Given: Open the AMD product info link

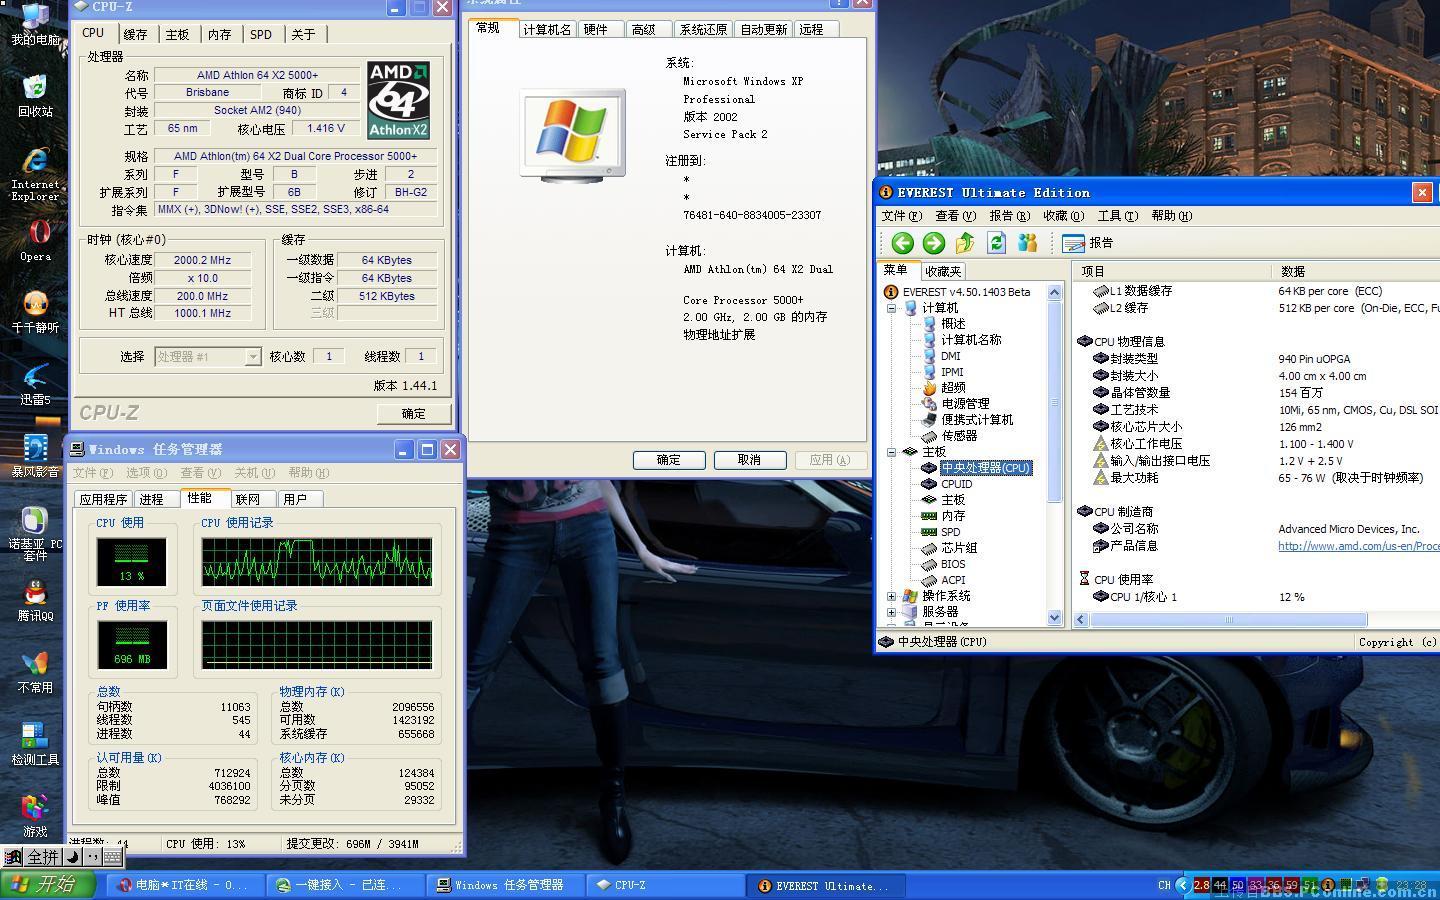Looking at the screenshot, I should point(1358,546).
